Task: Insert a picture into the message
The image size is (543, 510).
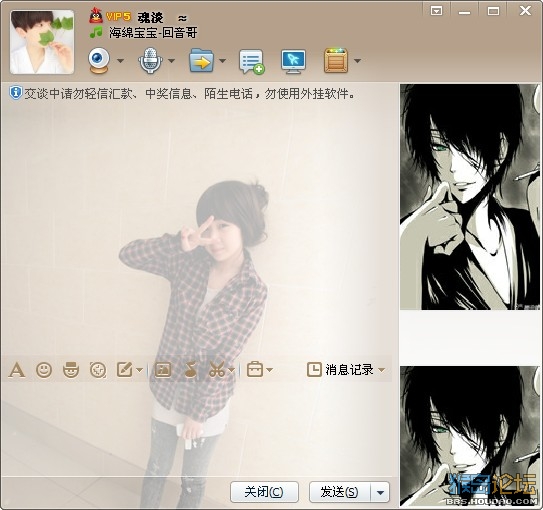Action: (x=163, y=370)
